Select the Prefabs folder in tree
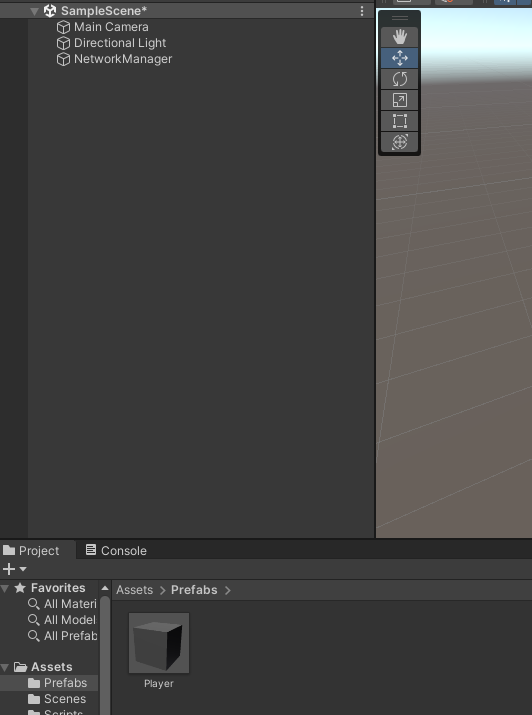The height and width of the screenshot is (715, 532). point(49,683)
